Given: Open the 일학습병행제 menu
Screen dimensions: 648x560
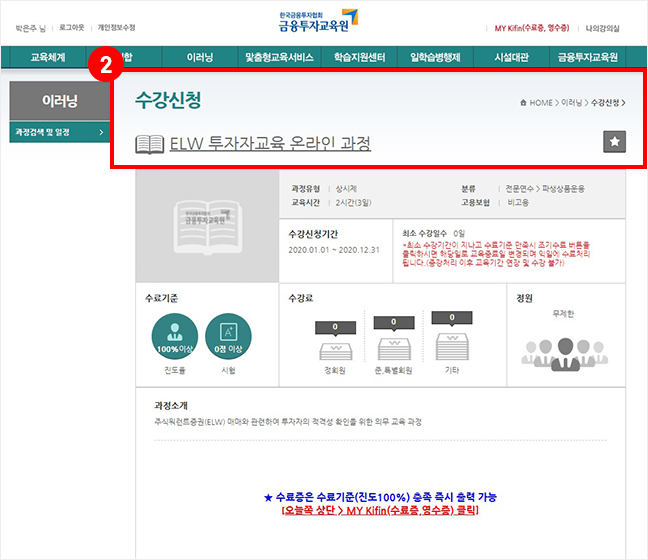Looking at the screenshot, I should tap(435, 57).
